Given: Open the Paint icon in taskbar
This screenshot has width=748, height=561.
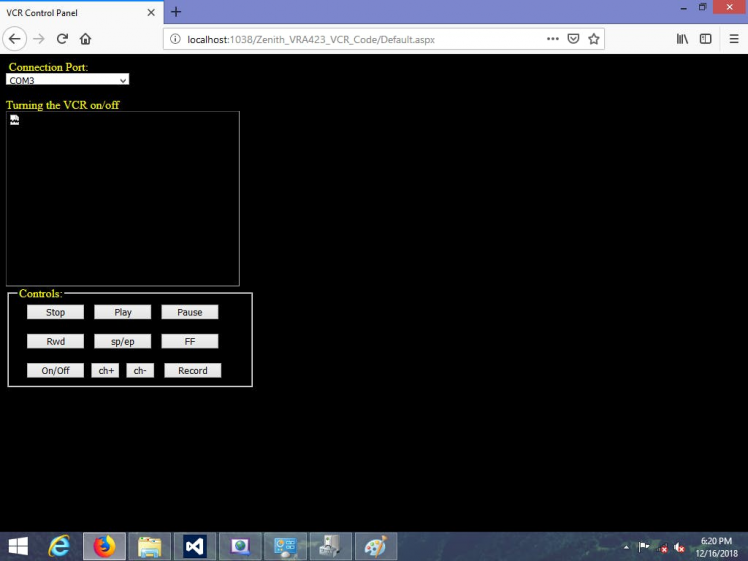Looking at the screenshot, I should click(376, 547).
